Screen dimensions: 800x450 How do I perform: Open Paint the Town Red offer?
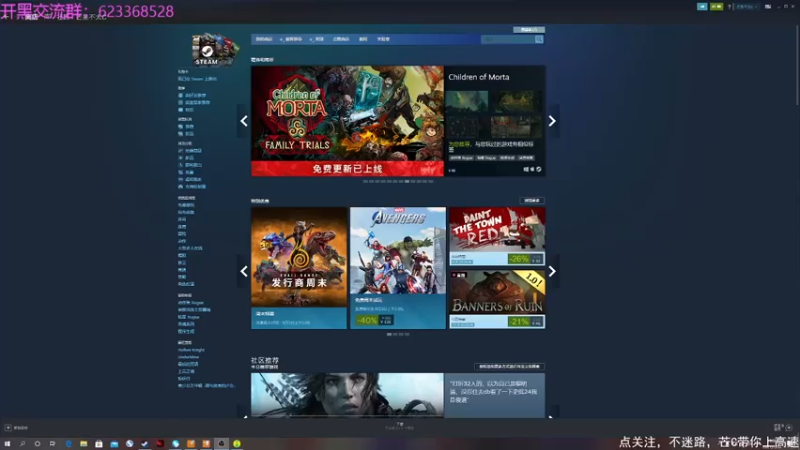point(497,236)
